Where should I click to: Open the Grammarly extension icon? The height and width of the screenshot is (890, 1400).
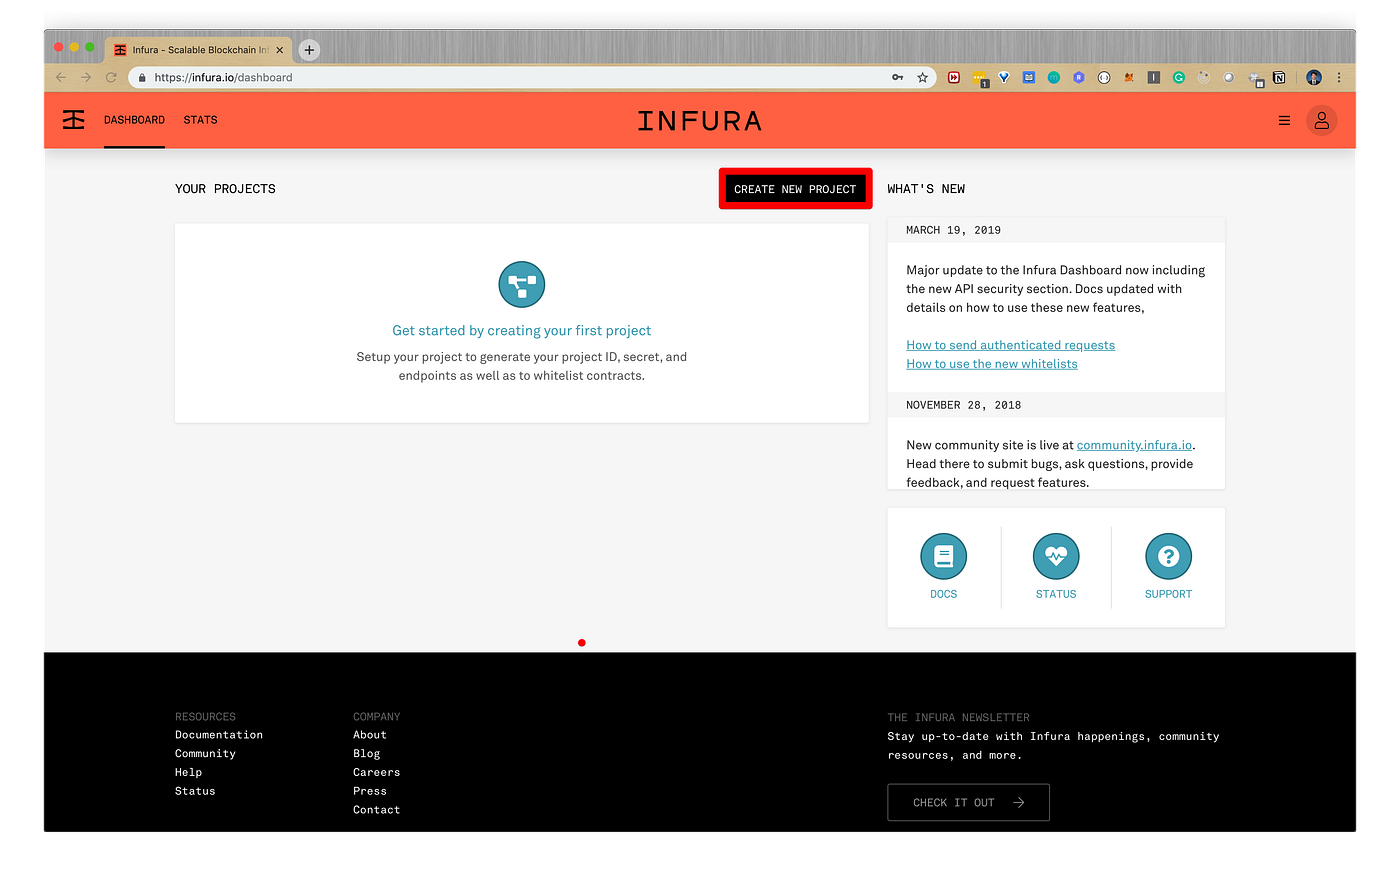coord(1179,77)
